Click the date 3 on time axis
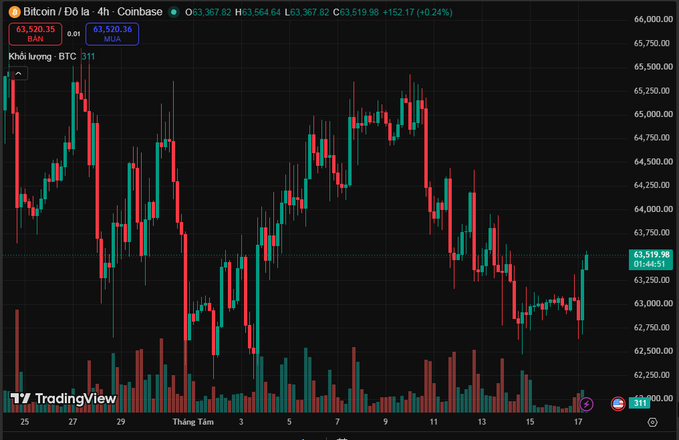 241,422
